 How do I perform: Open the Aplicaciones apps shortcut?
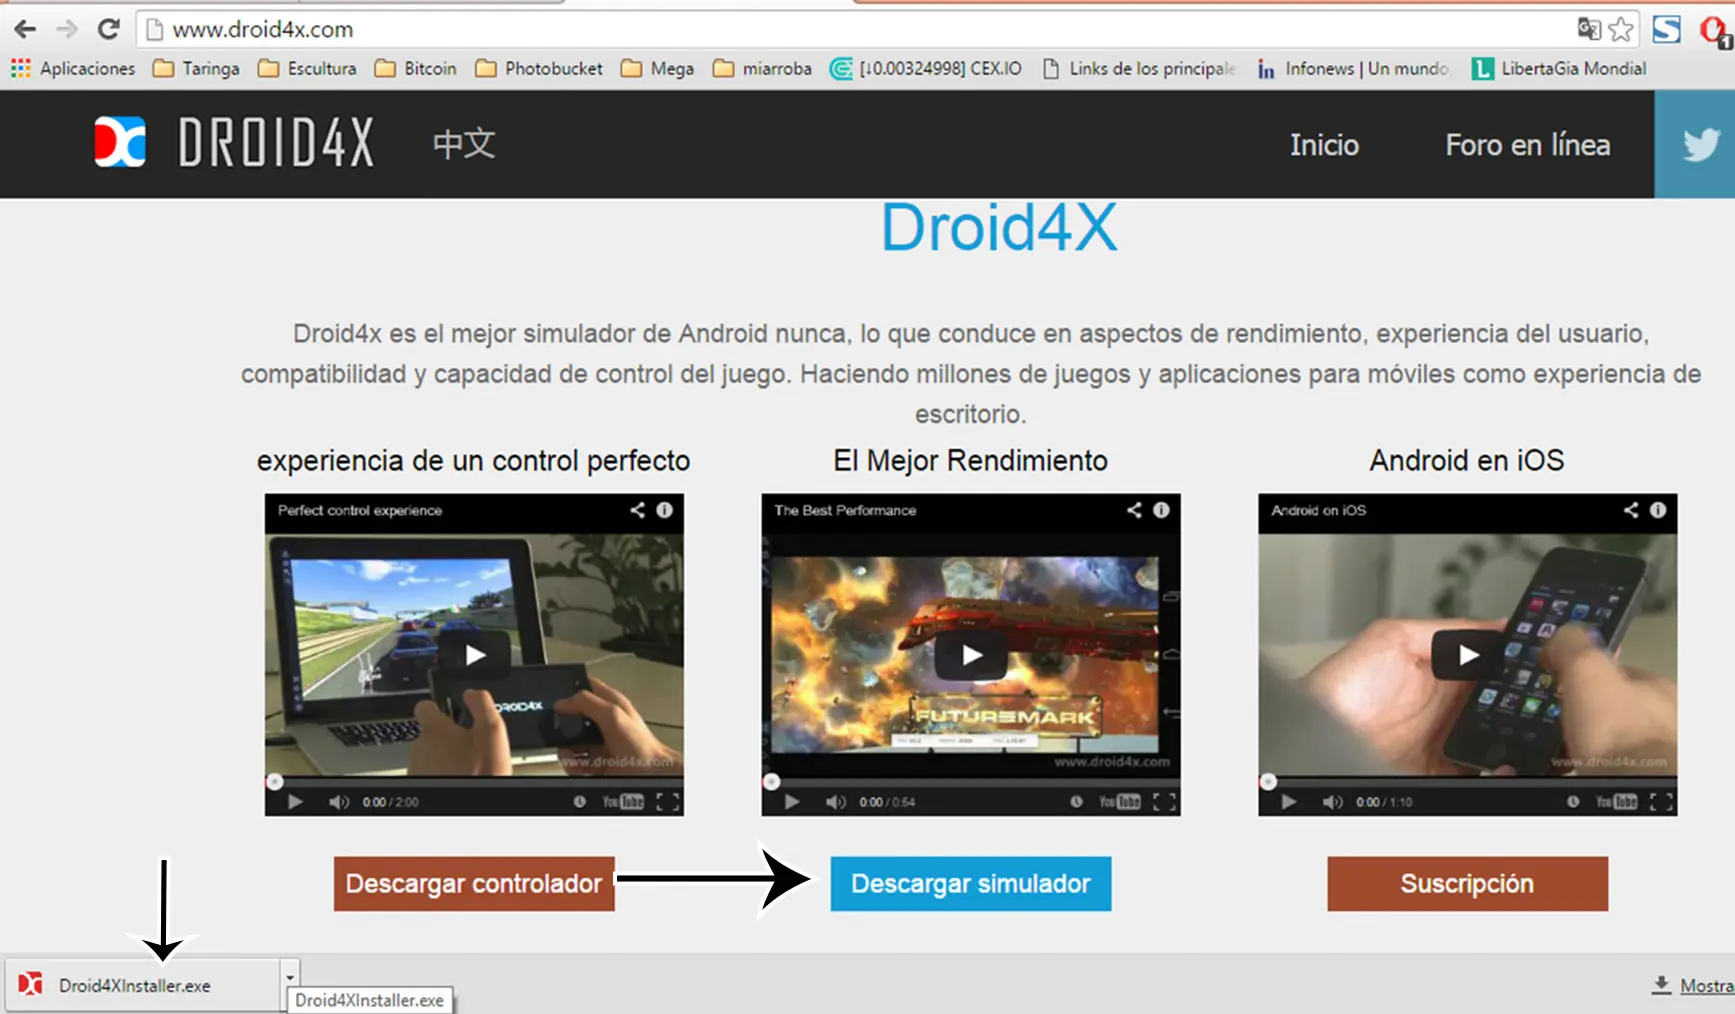(73, 68)
